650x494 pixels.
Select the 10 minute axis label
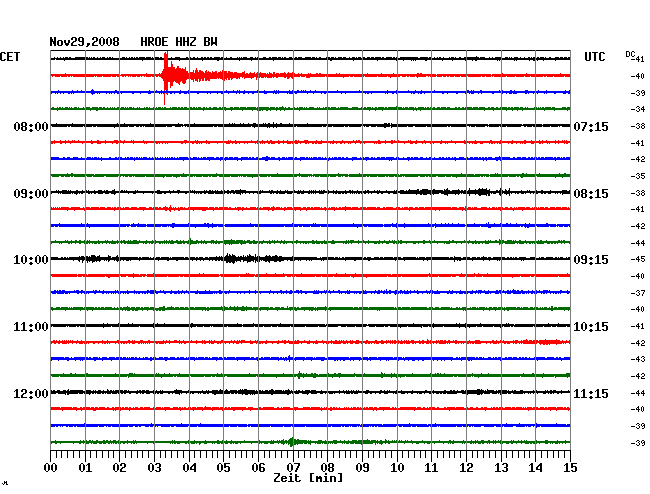click(x=397, y=467)
